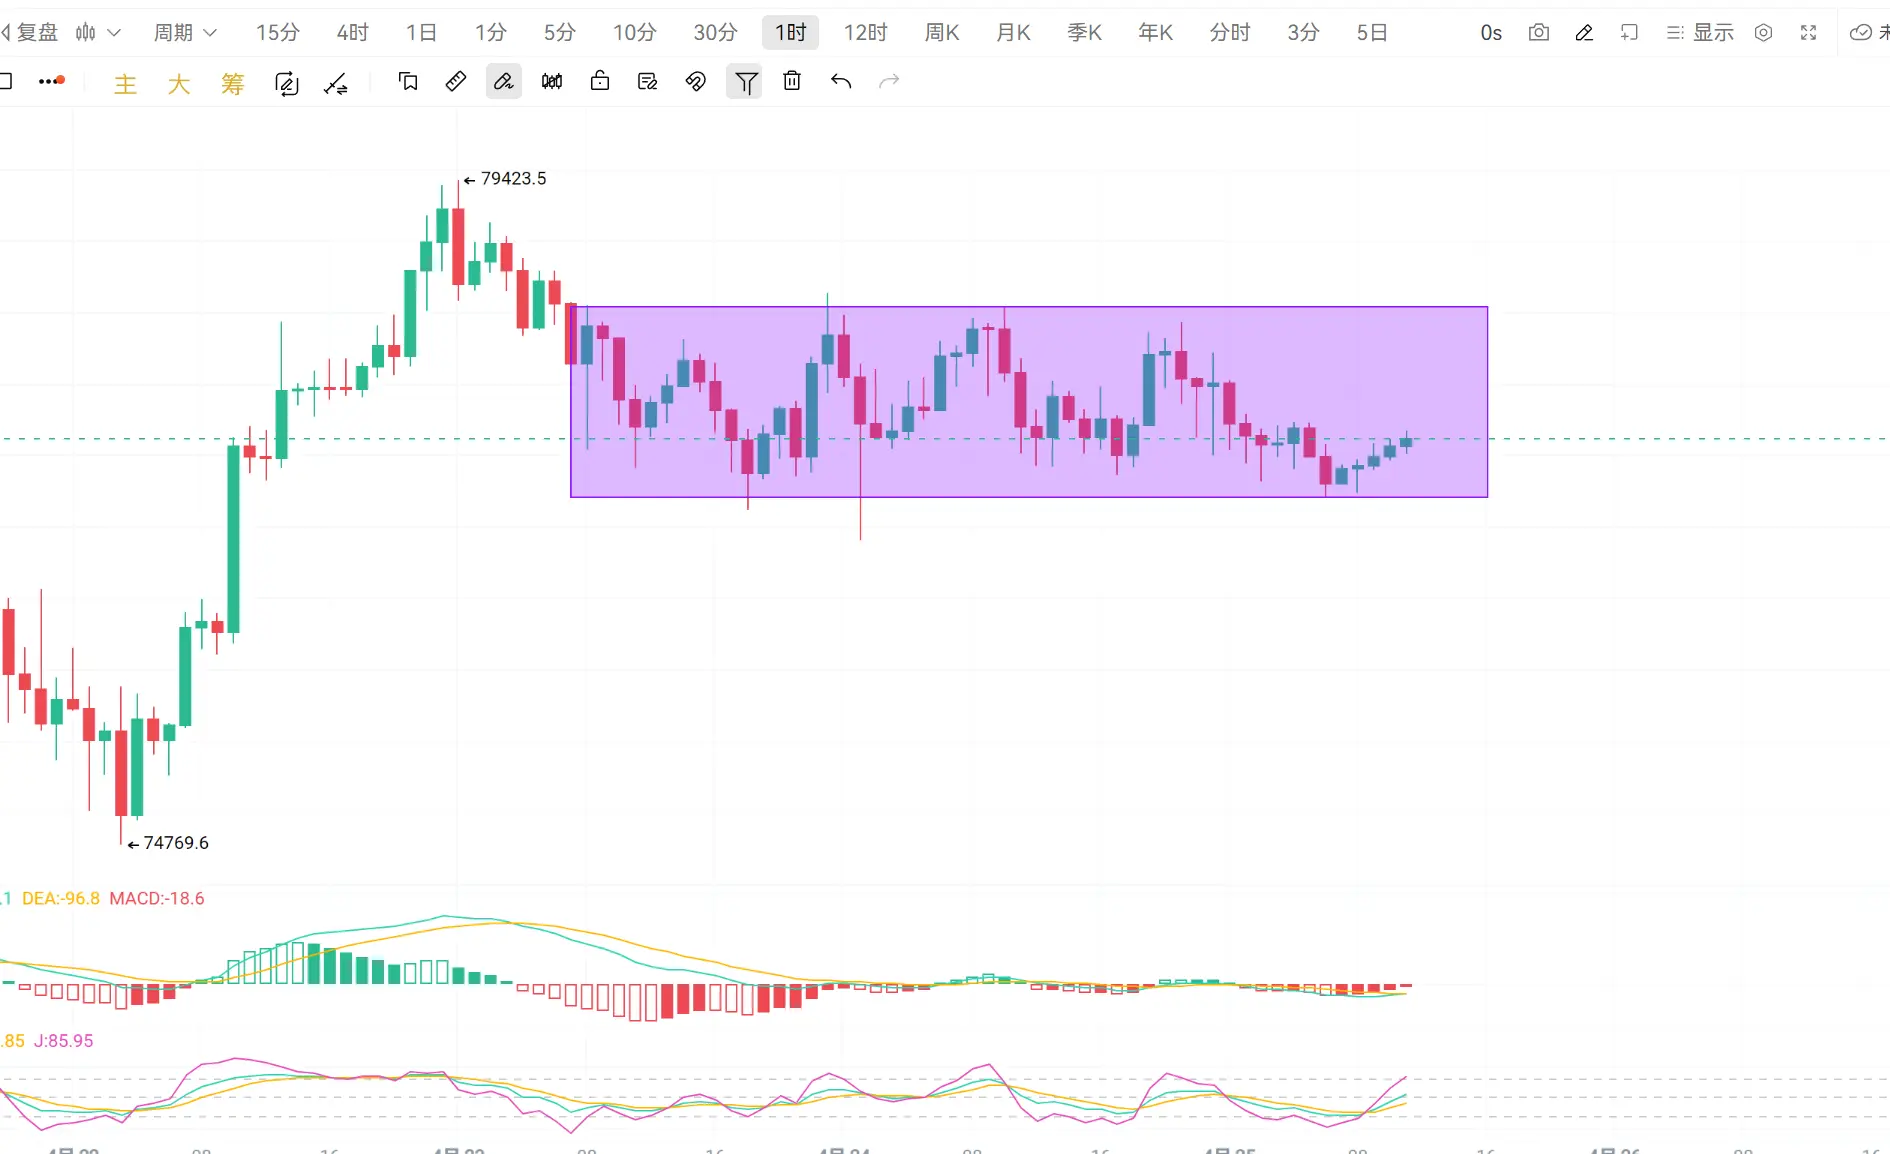Select the 3分 timeframe

pos(1303,33)
